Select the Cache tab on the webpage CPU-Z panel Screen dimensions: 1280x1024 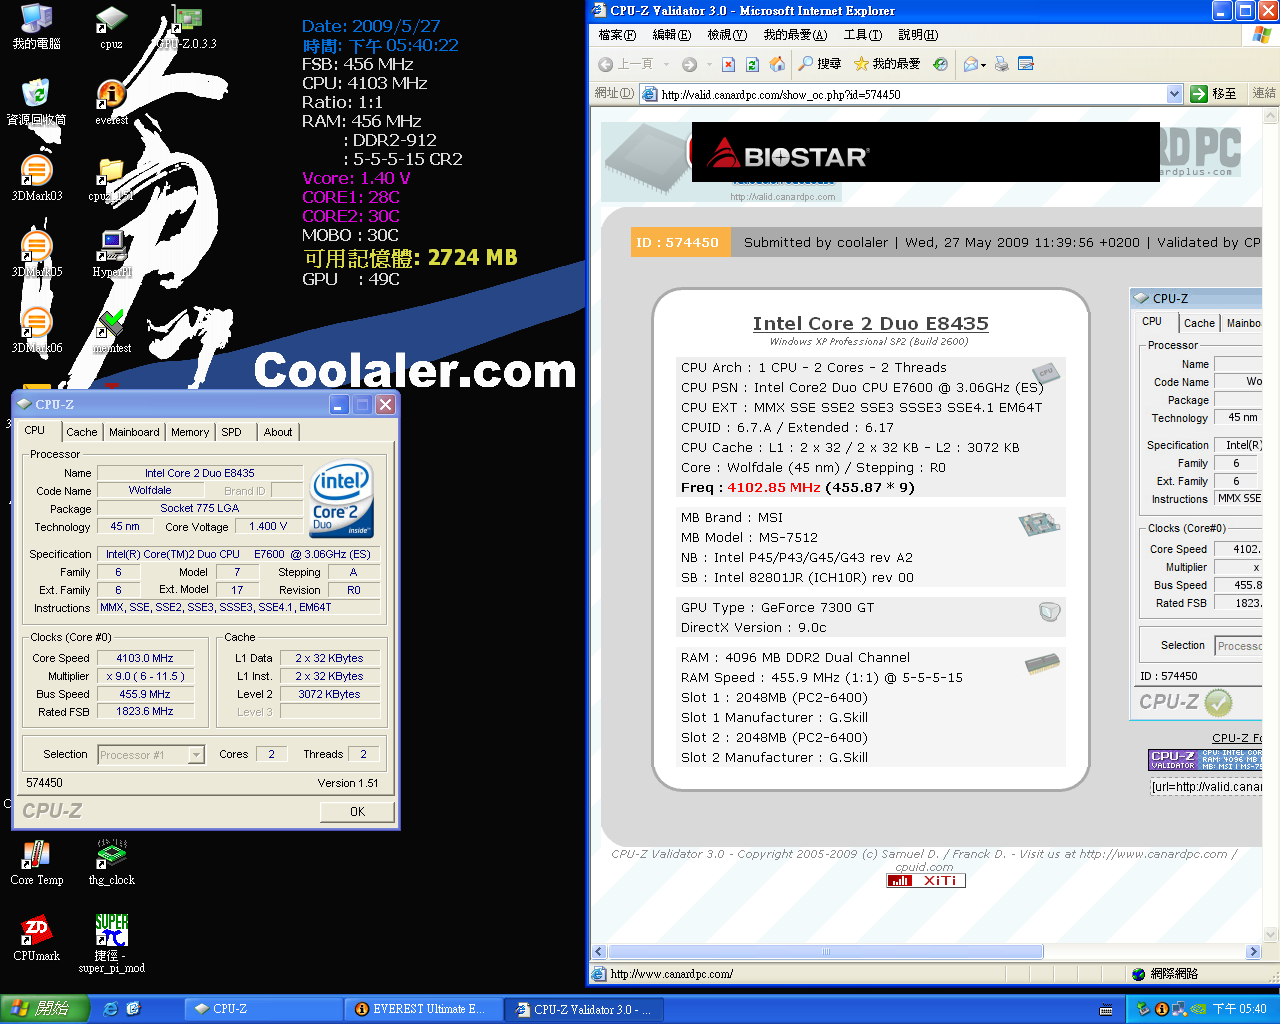click(1199, 323)
